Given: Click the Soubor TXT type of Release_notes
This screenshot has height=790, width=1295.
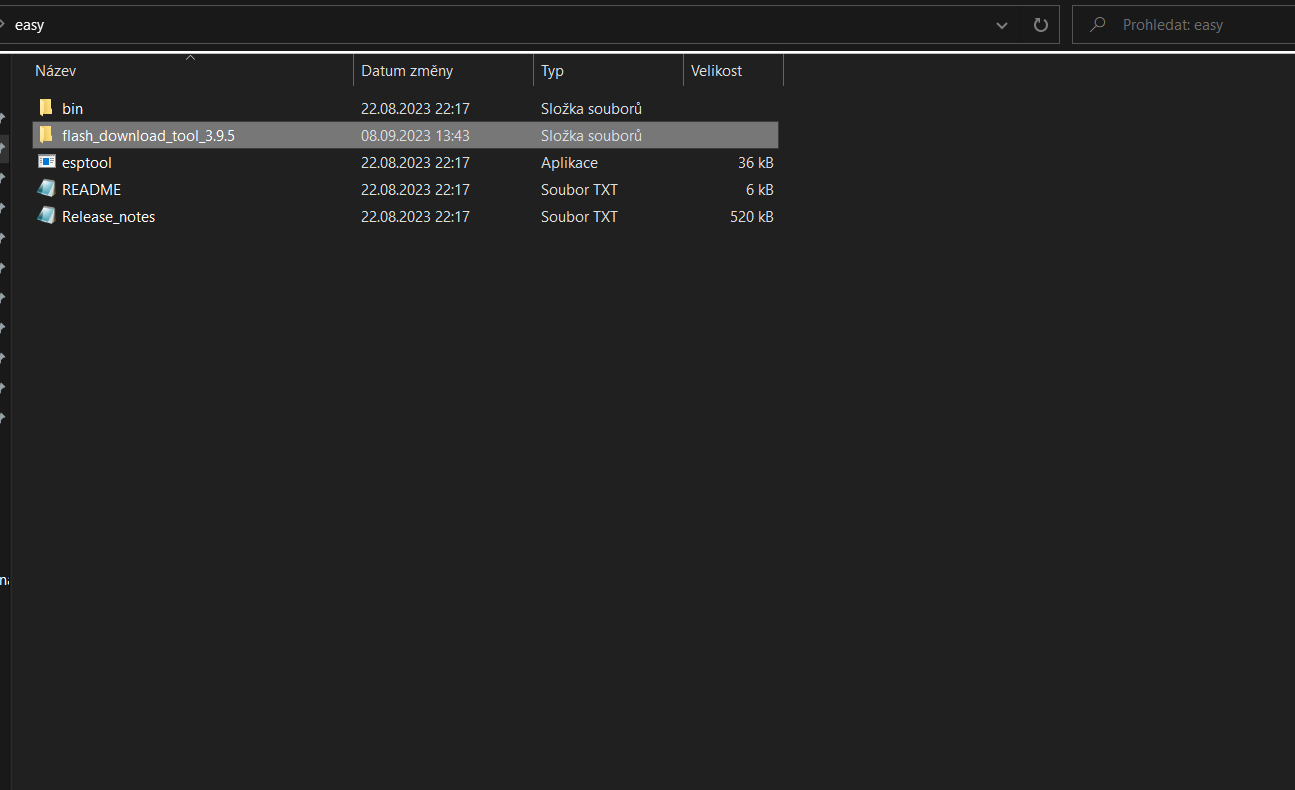Looking at the screenshot, I should coord(579,216).
